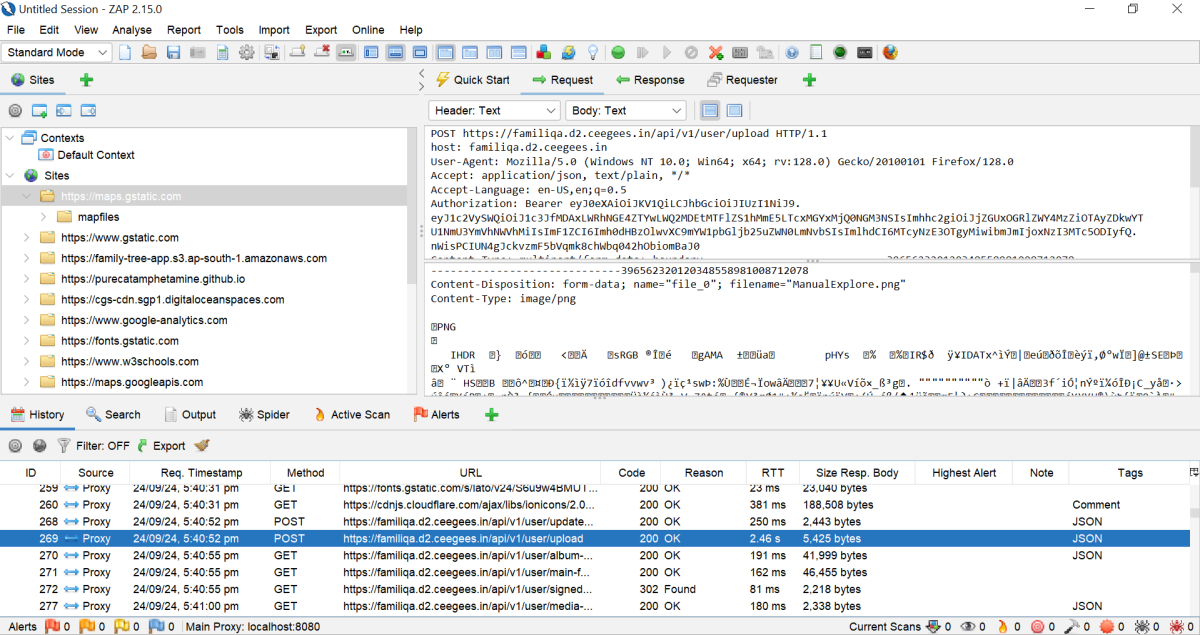
Task: Switch to the Quick Start tab
Action: (471, 80)
